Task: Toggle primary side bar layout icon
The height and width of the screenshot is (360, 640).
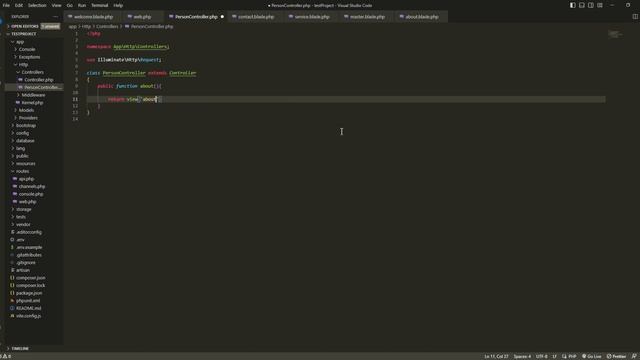Action: tap(573, 5)
